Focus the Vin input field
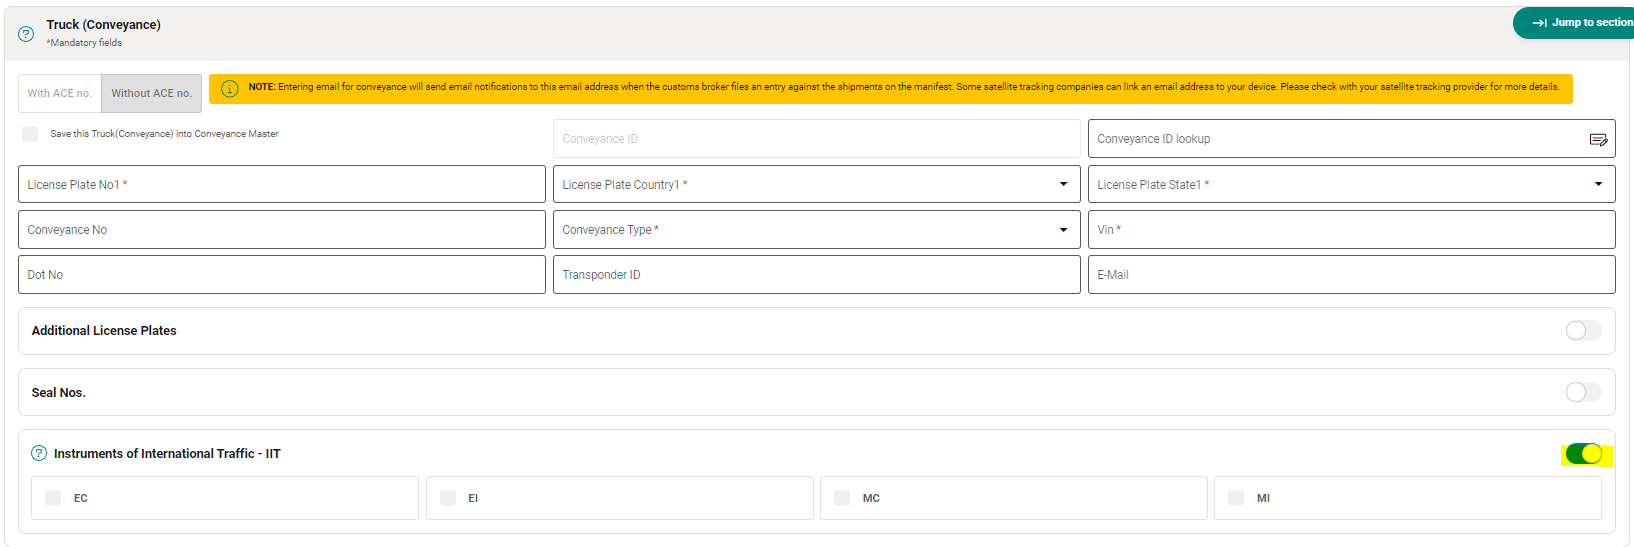 [x=1350, y=230]
